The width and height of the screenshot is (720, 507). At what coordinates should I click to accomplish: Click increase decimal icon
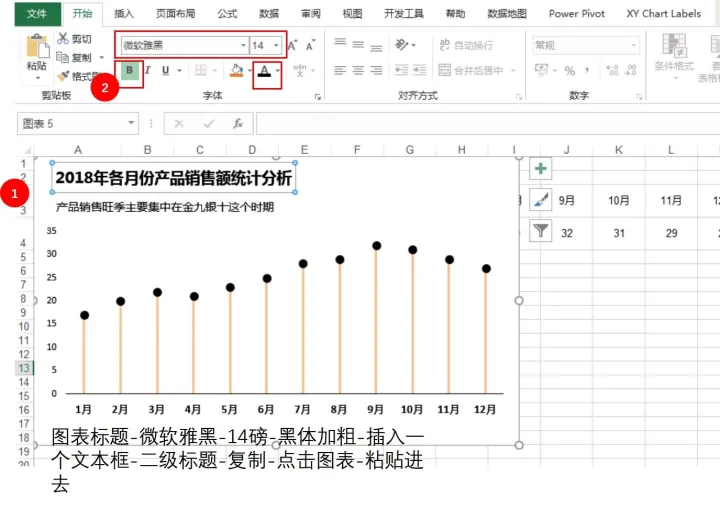[613, 70]
